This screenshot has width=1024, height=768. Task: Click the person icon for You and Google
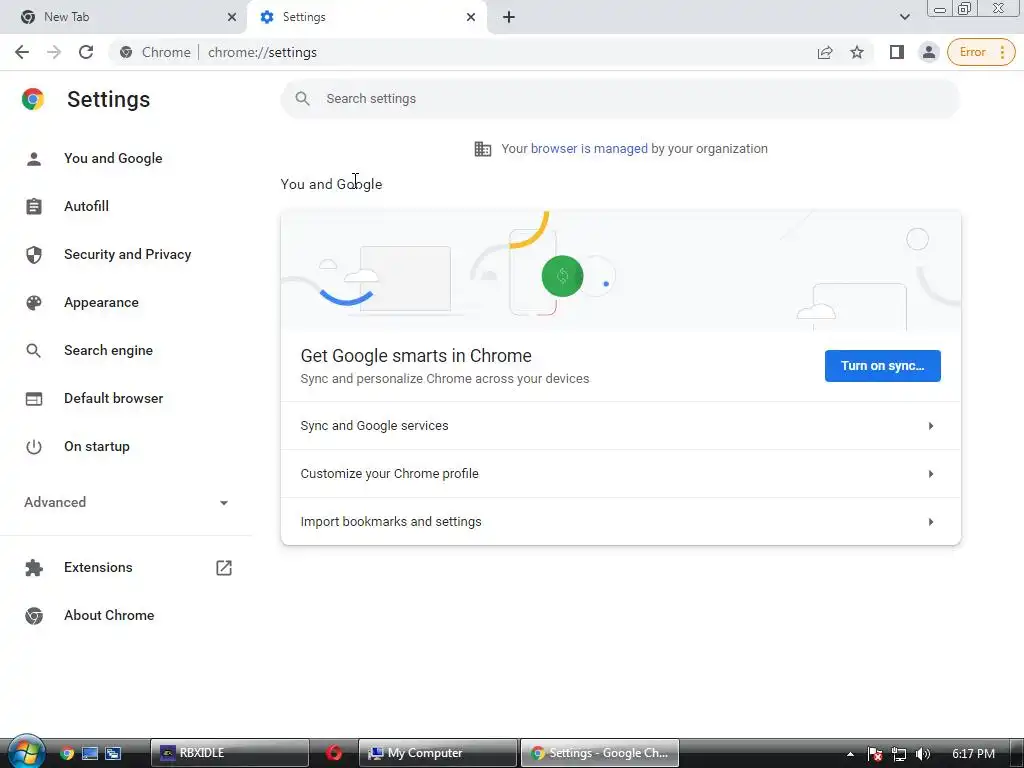tap(34, 159)
